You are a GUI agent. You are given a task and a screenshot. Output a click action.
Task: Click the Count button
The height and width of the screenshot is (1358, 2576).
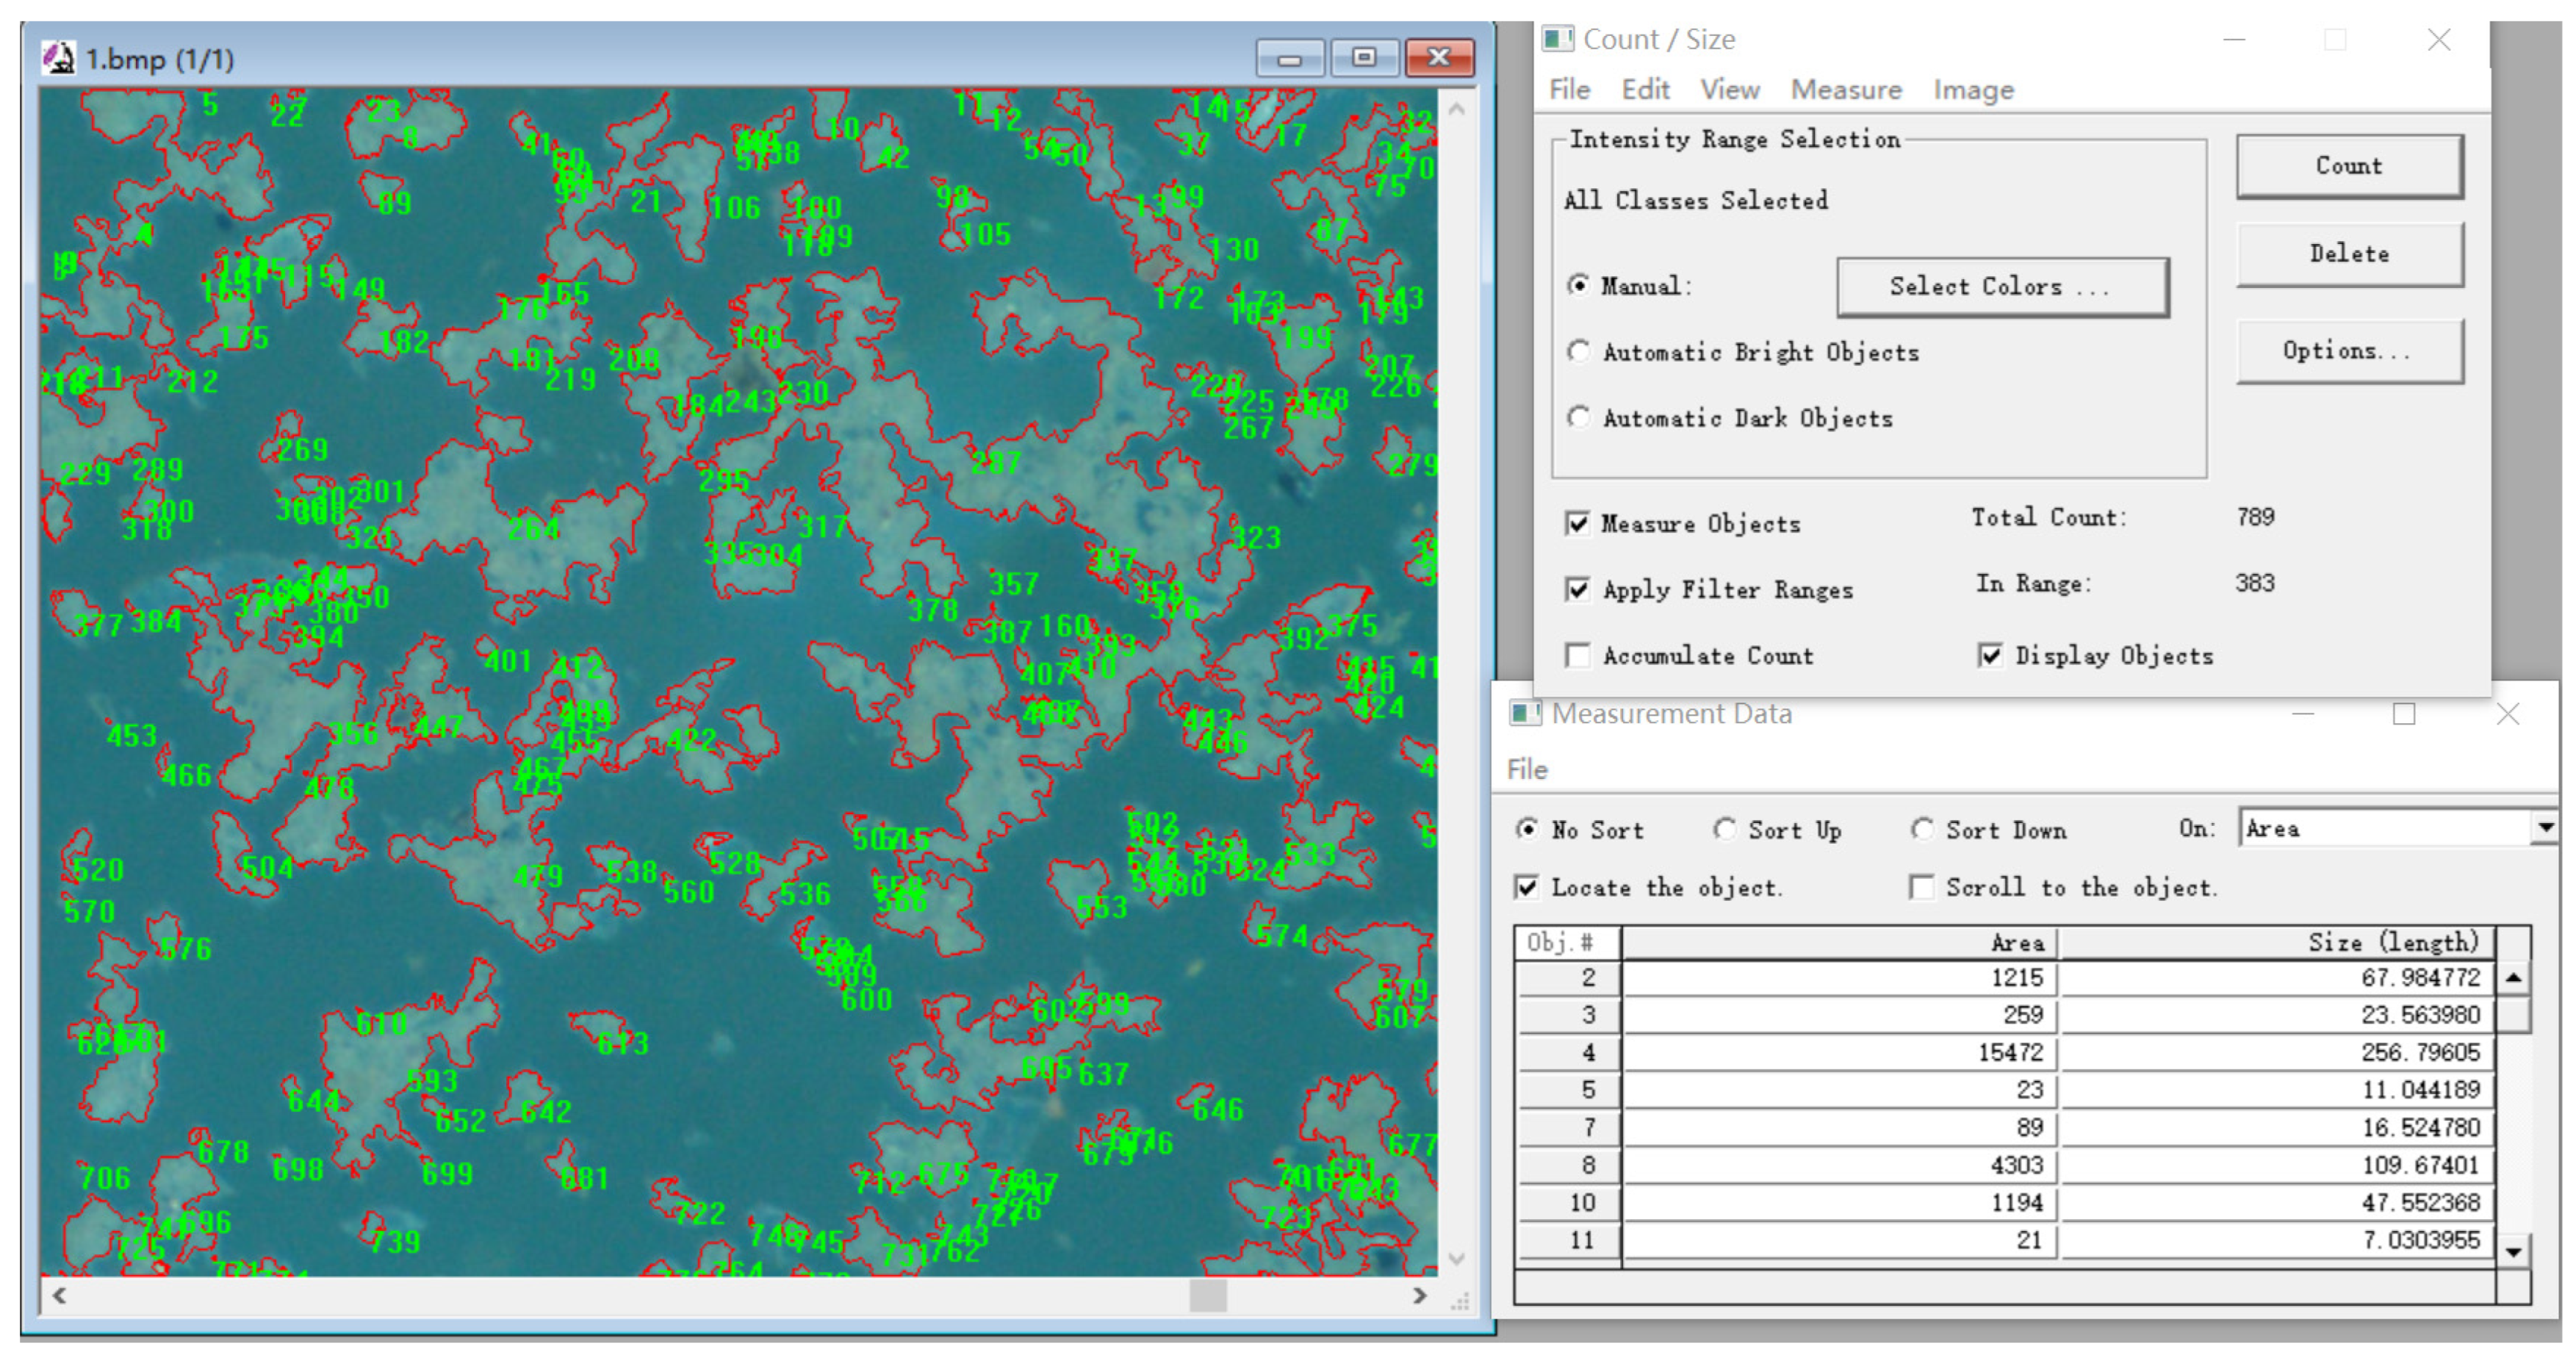click(2349, 166)
